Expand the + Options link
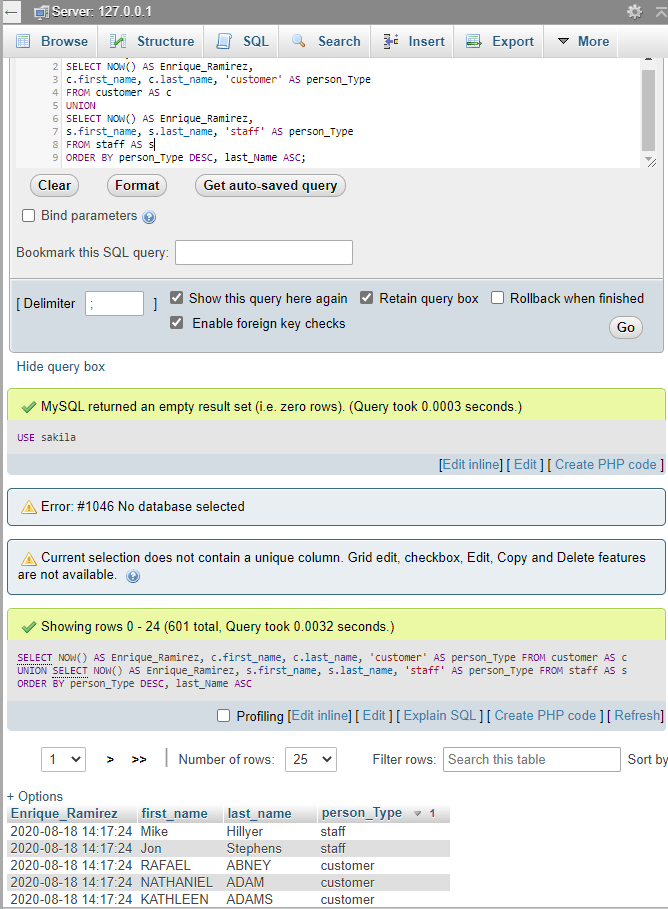Viewport: 668px width, 909px height. [35, 797]
